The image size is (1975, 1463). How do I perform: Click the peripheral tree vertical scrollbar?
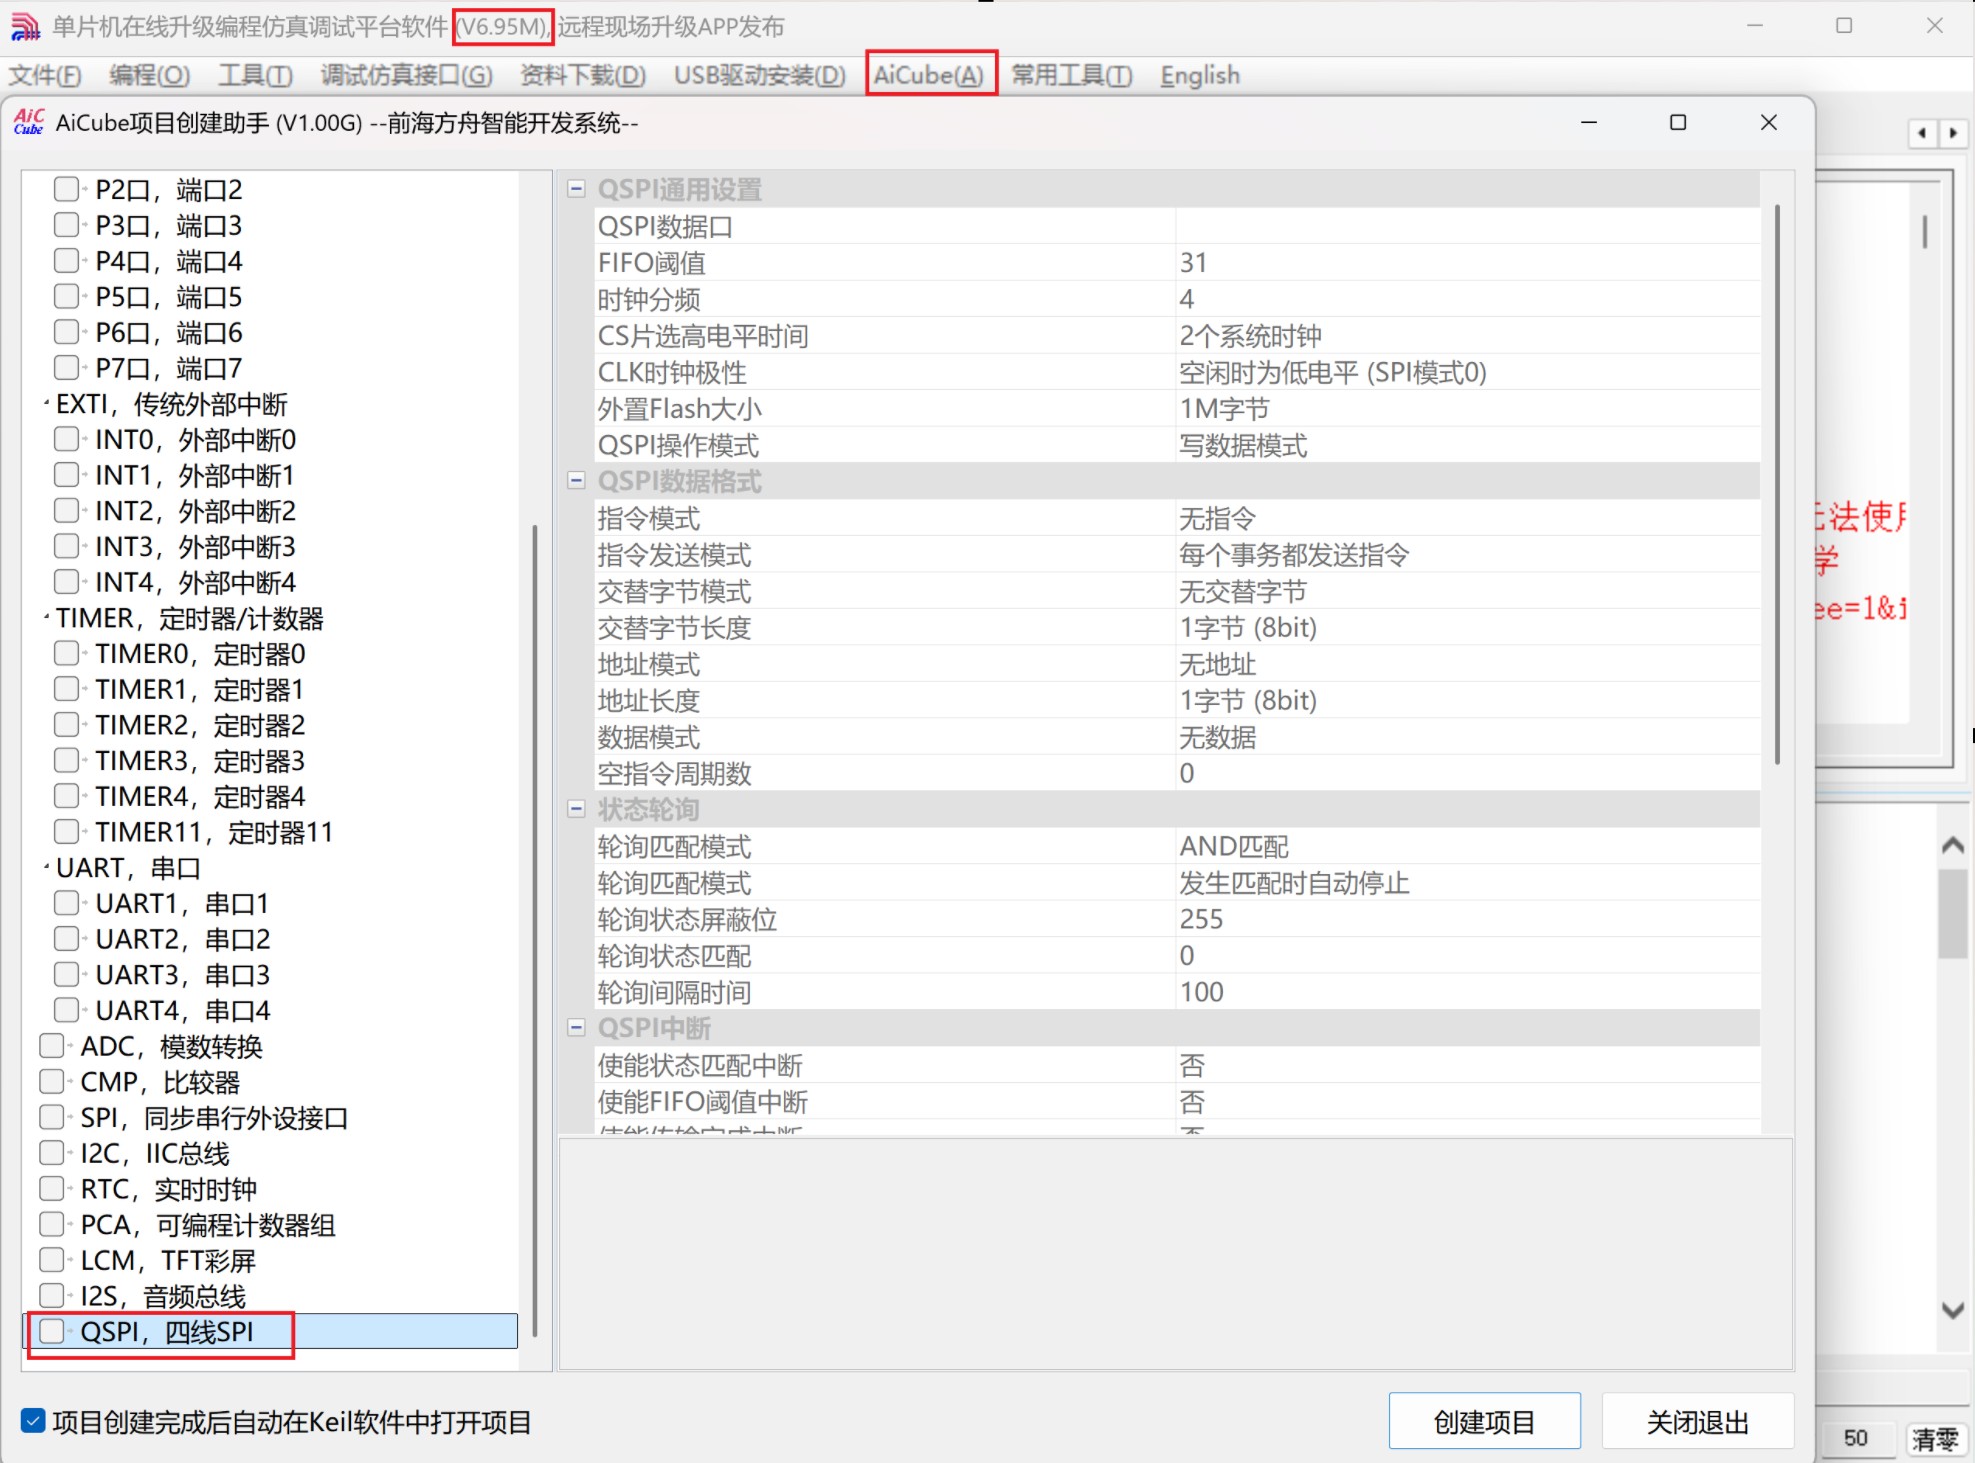point(535,930)
